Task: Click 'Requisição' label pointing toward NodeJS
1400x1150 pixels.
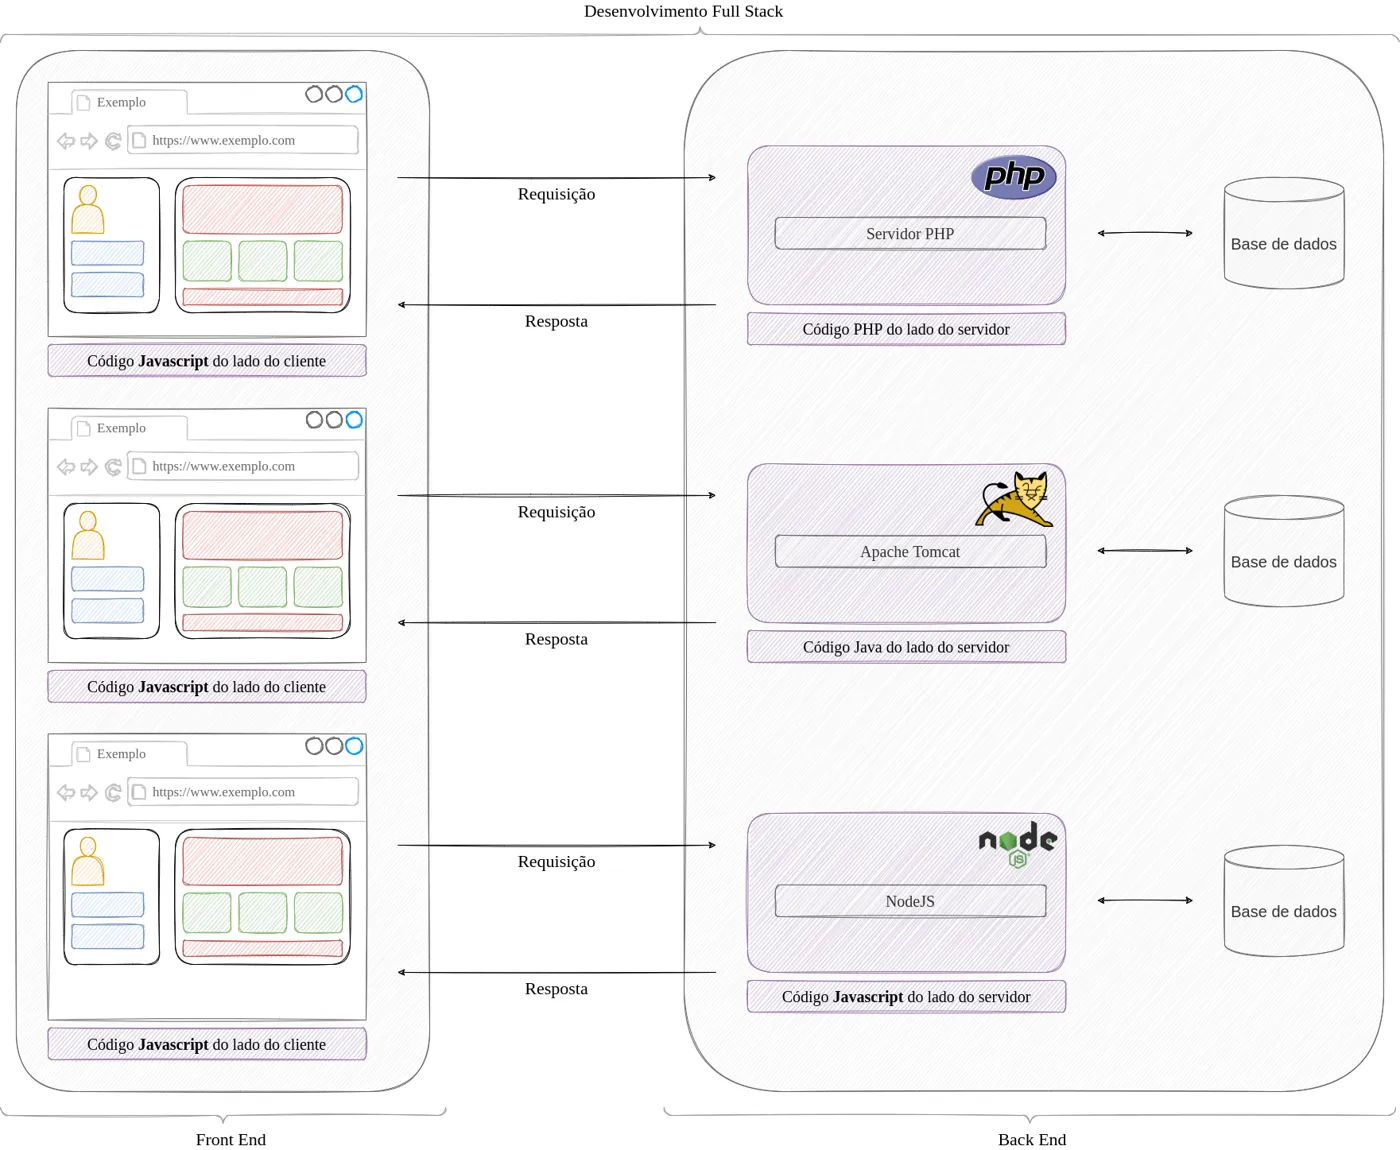Action: [556, 862]
